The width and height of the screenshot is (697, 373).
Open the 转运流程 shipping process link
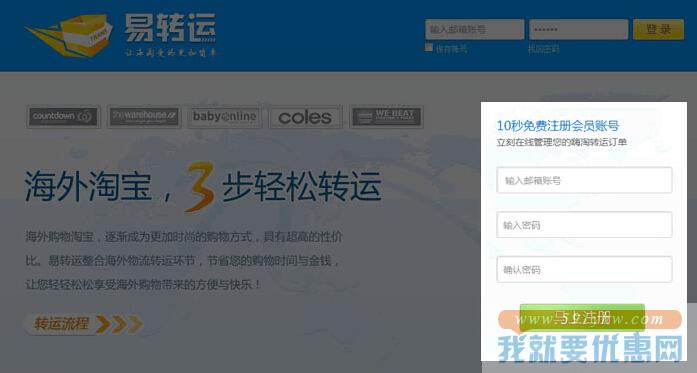point(62,324)
